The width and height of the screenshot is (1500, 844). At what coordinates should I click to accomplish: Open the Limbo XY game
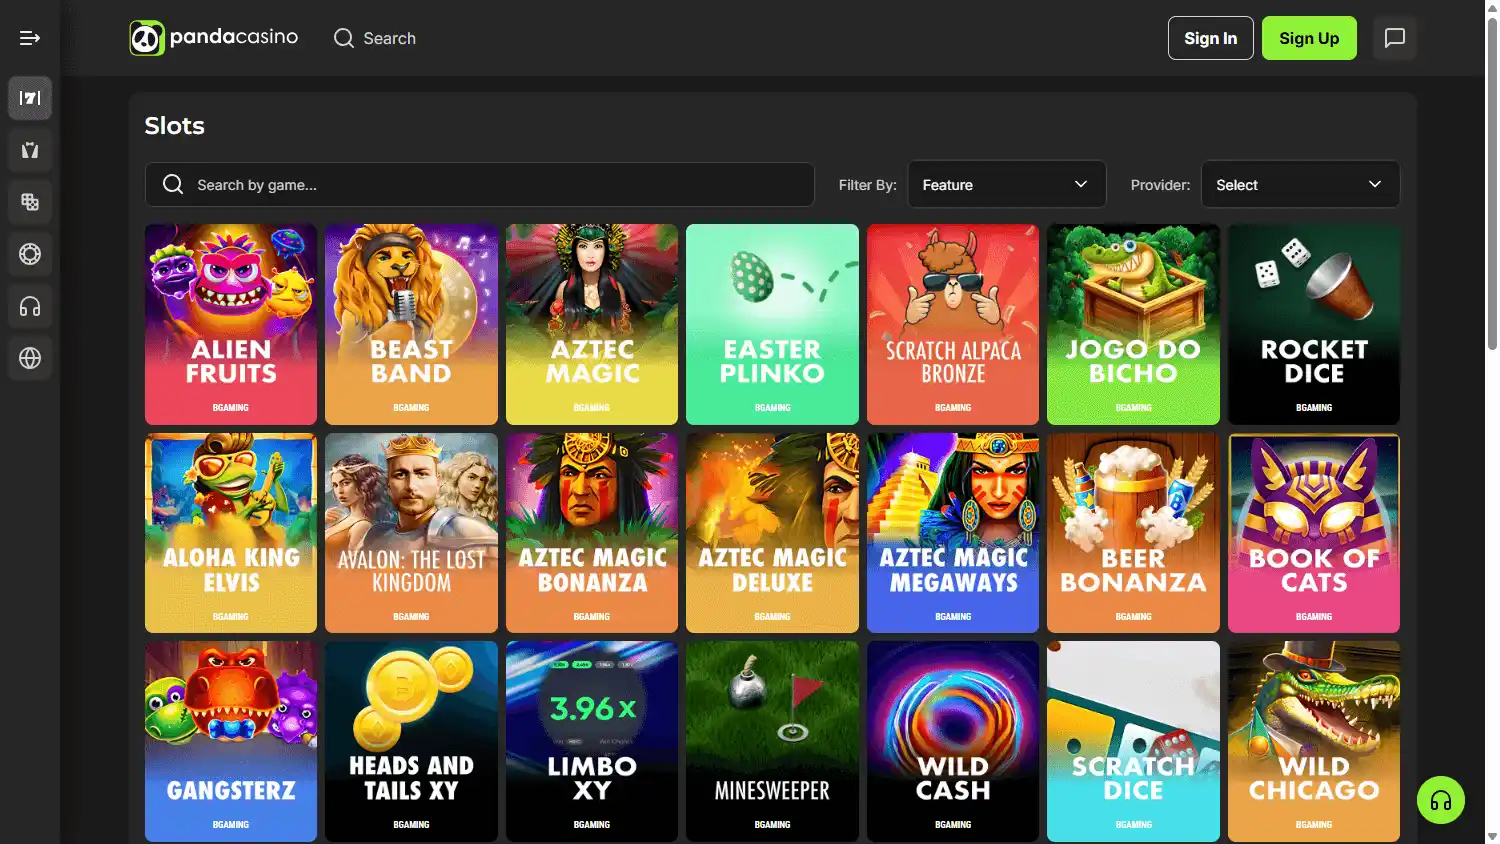point(592,741)
